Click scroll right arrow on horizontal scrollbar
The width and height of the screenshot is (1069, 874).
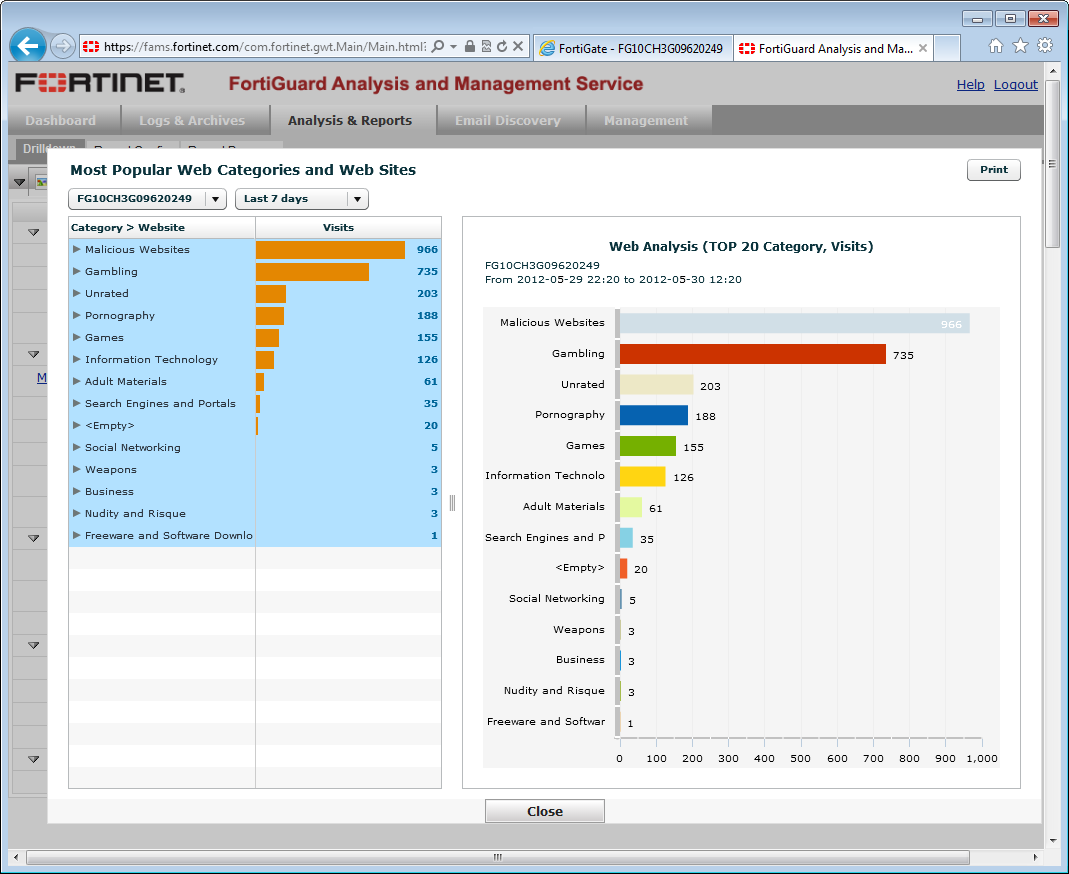[x=1036, y=857]
